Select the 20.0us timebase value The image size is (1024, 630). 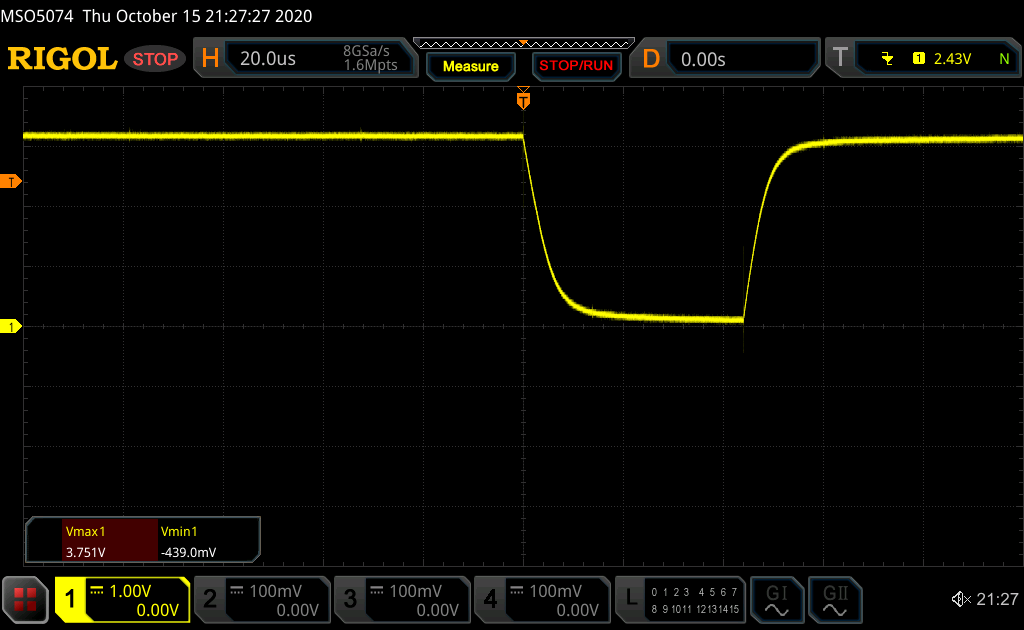268,59
